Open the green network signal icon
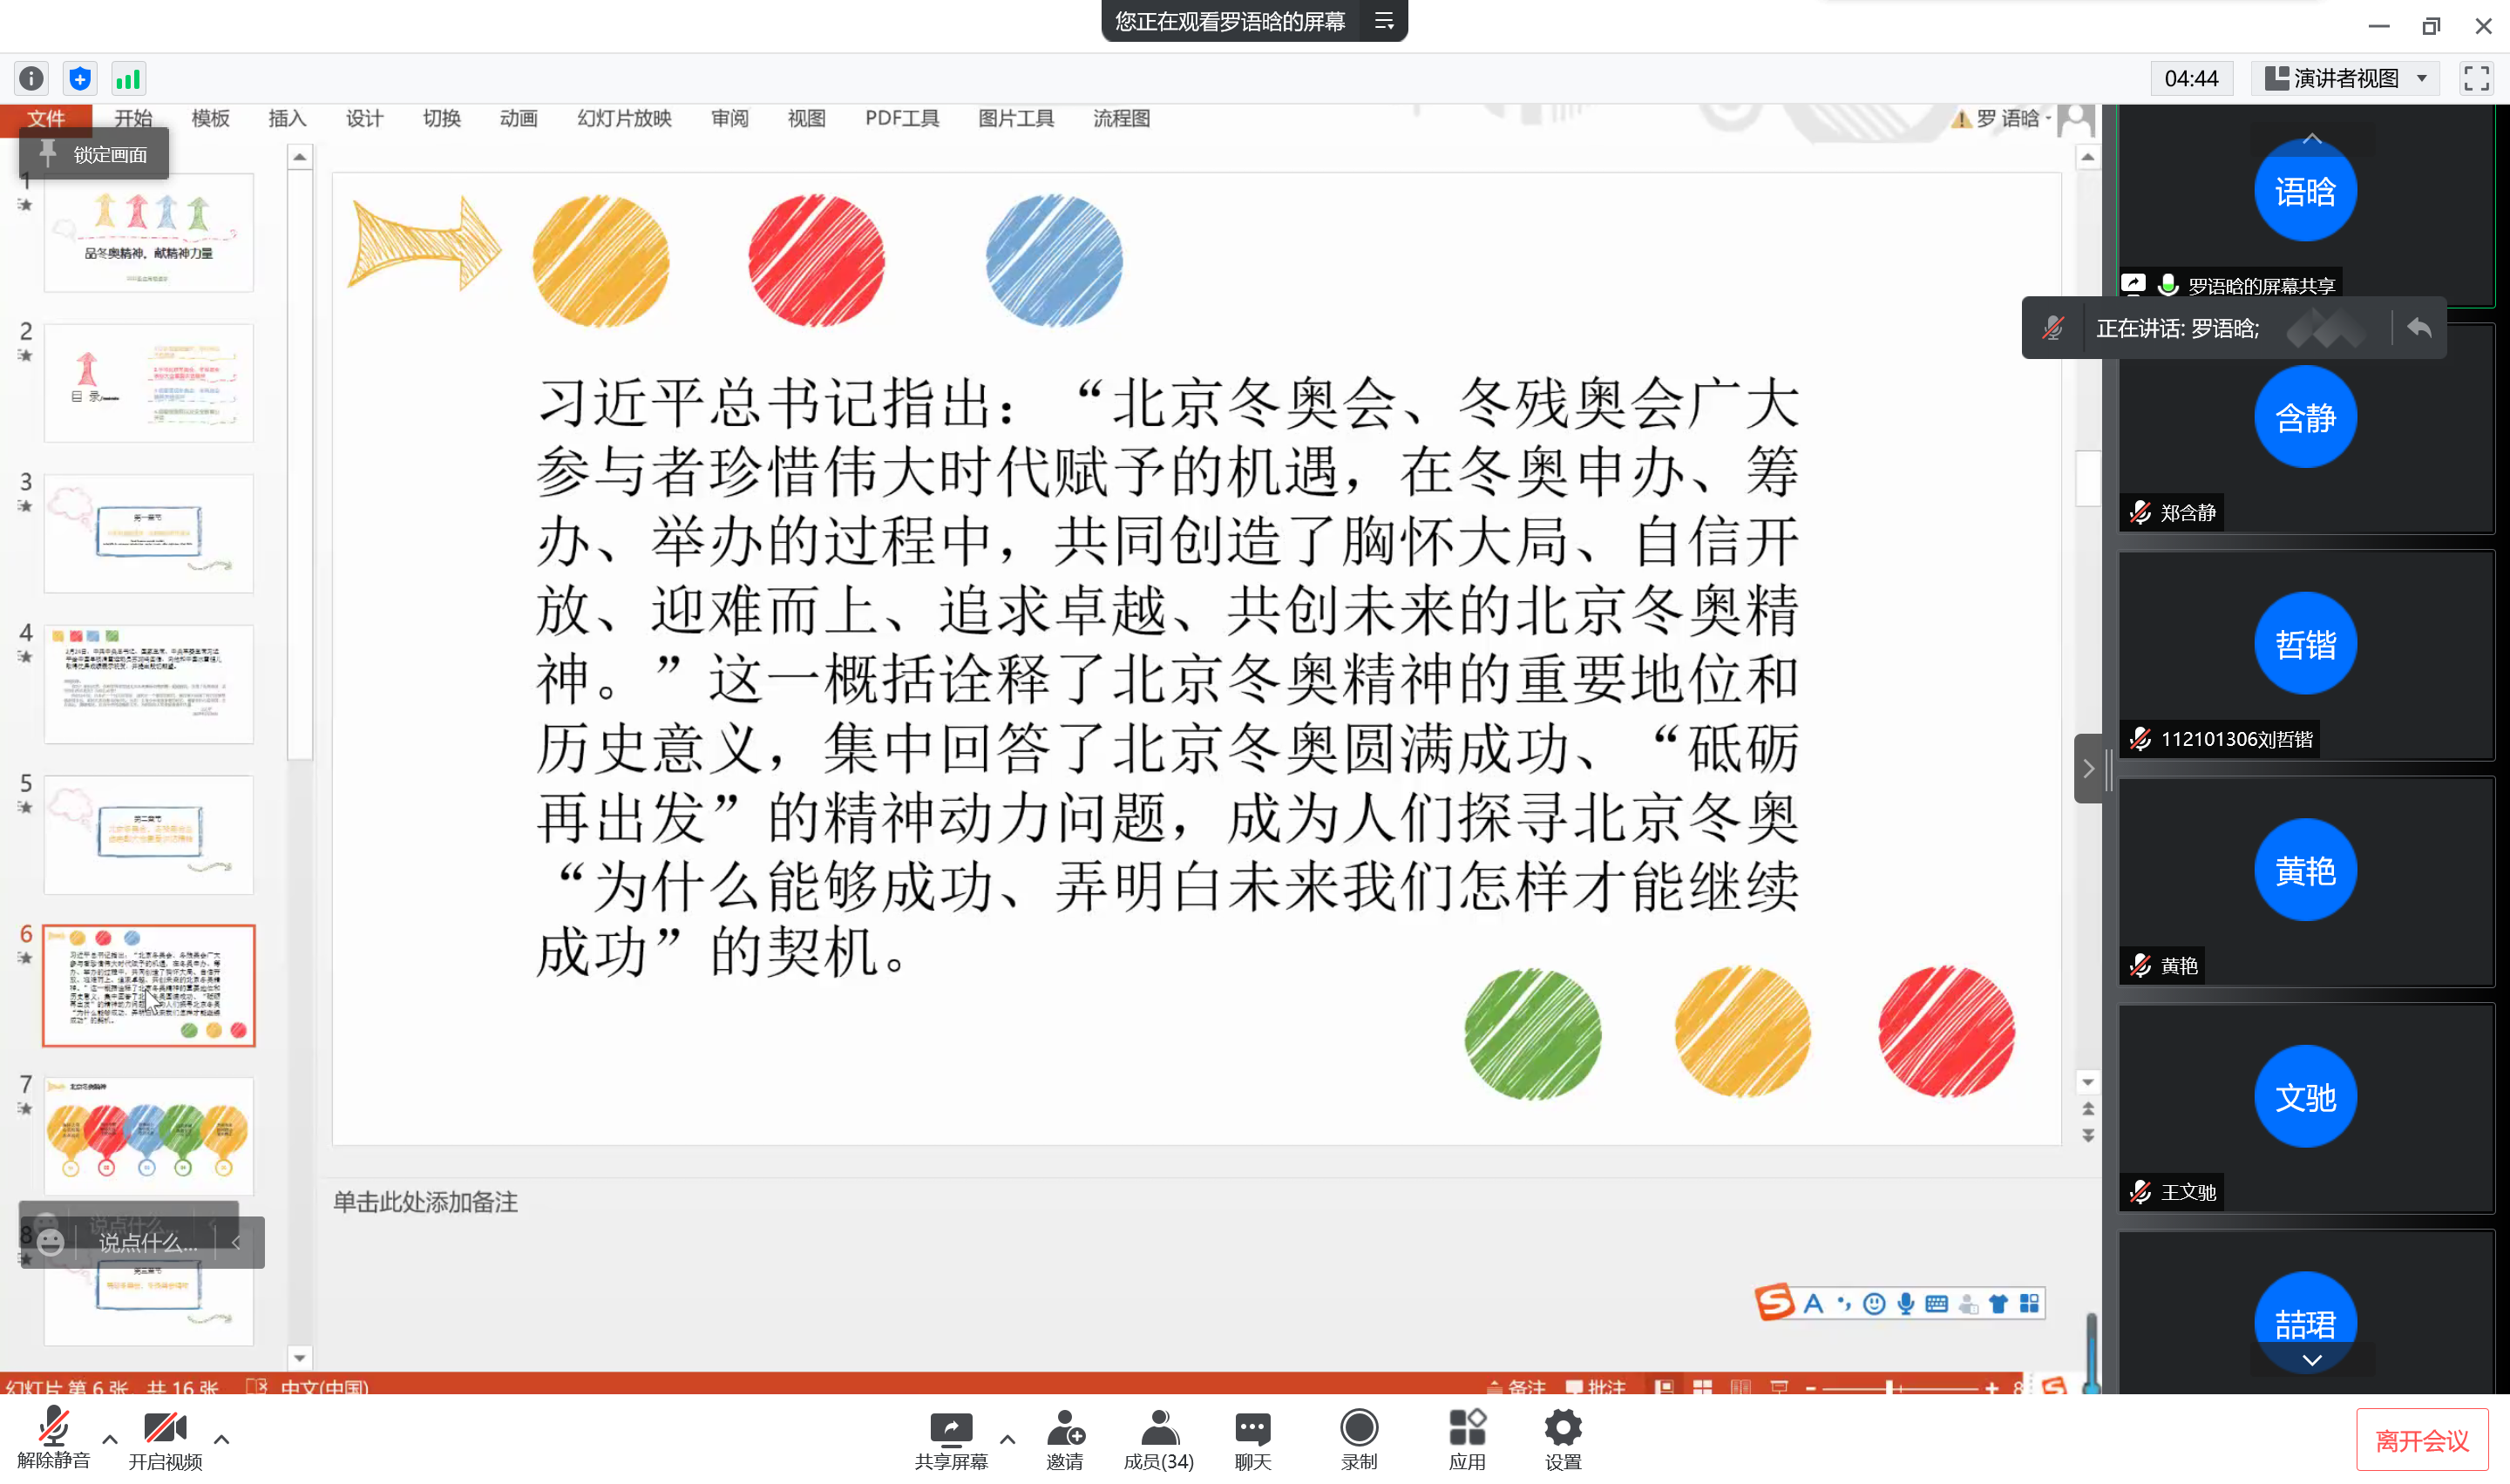The image size is (2510, 1484). click(128, 78)
